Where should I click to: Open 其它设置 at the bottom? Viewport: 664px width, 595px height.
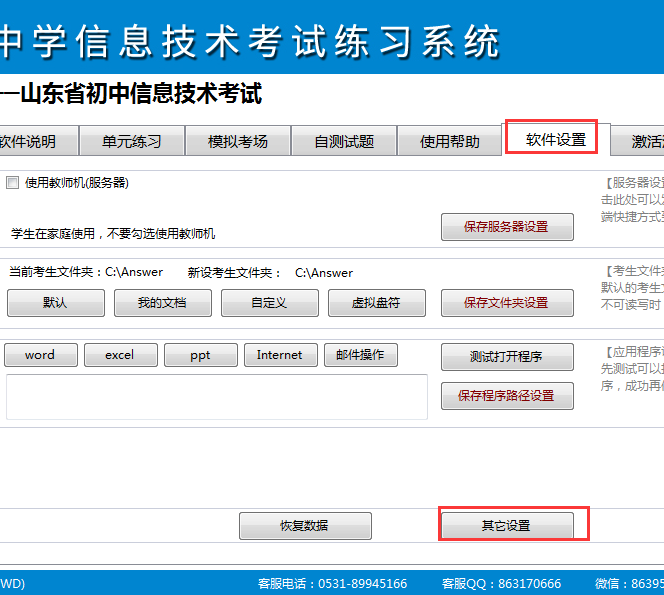pos(507,525)
